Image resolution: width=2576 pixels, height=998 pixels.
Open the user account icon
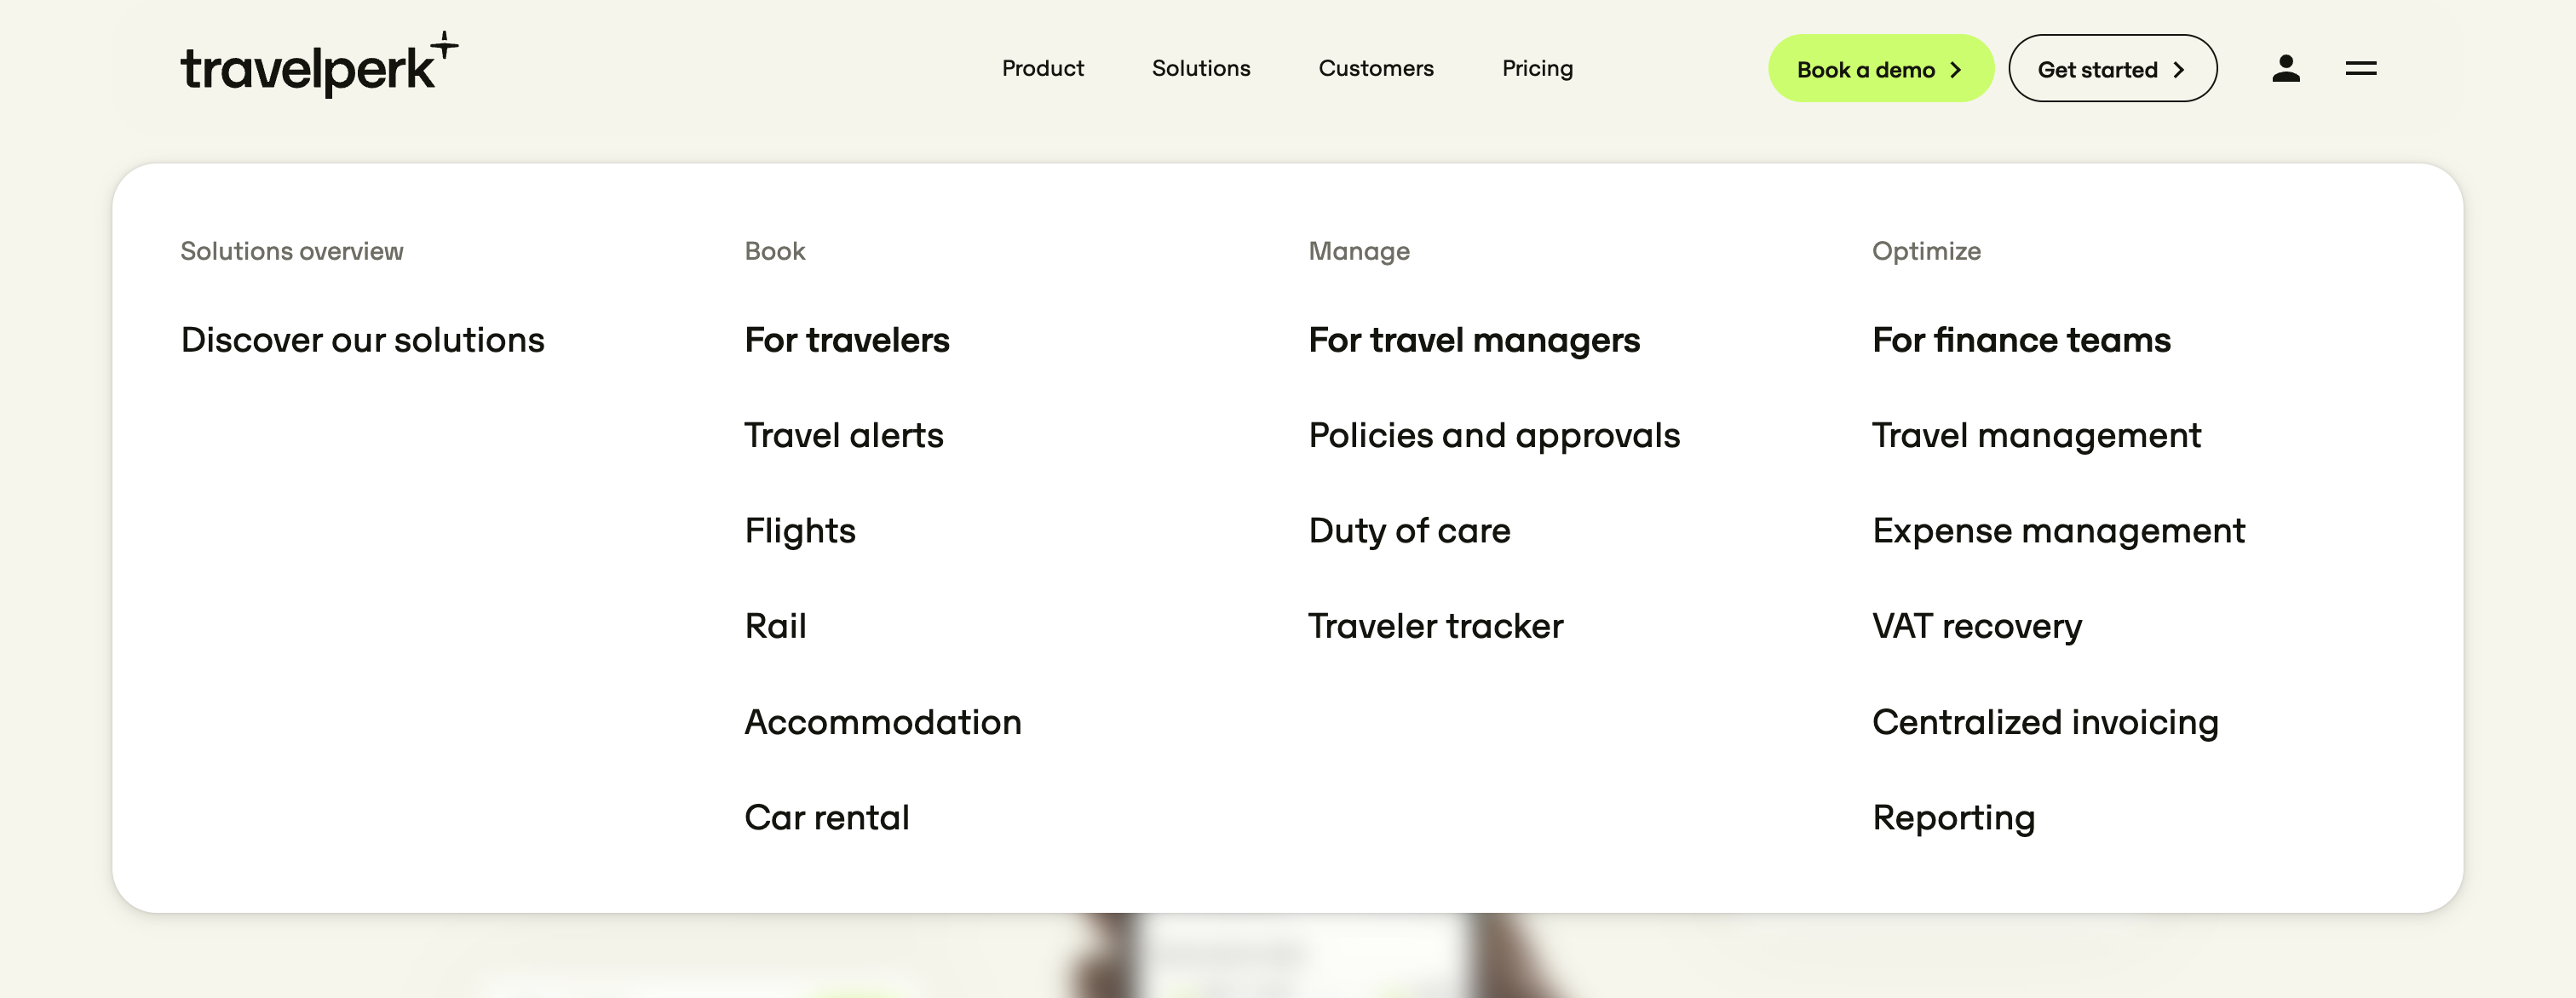coord(2285,68)
